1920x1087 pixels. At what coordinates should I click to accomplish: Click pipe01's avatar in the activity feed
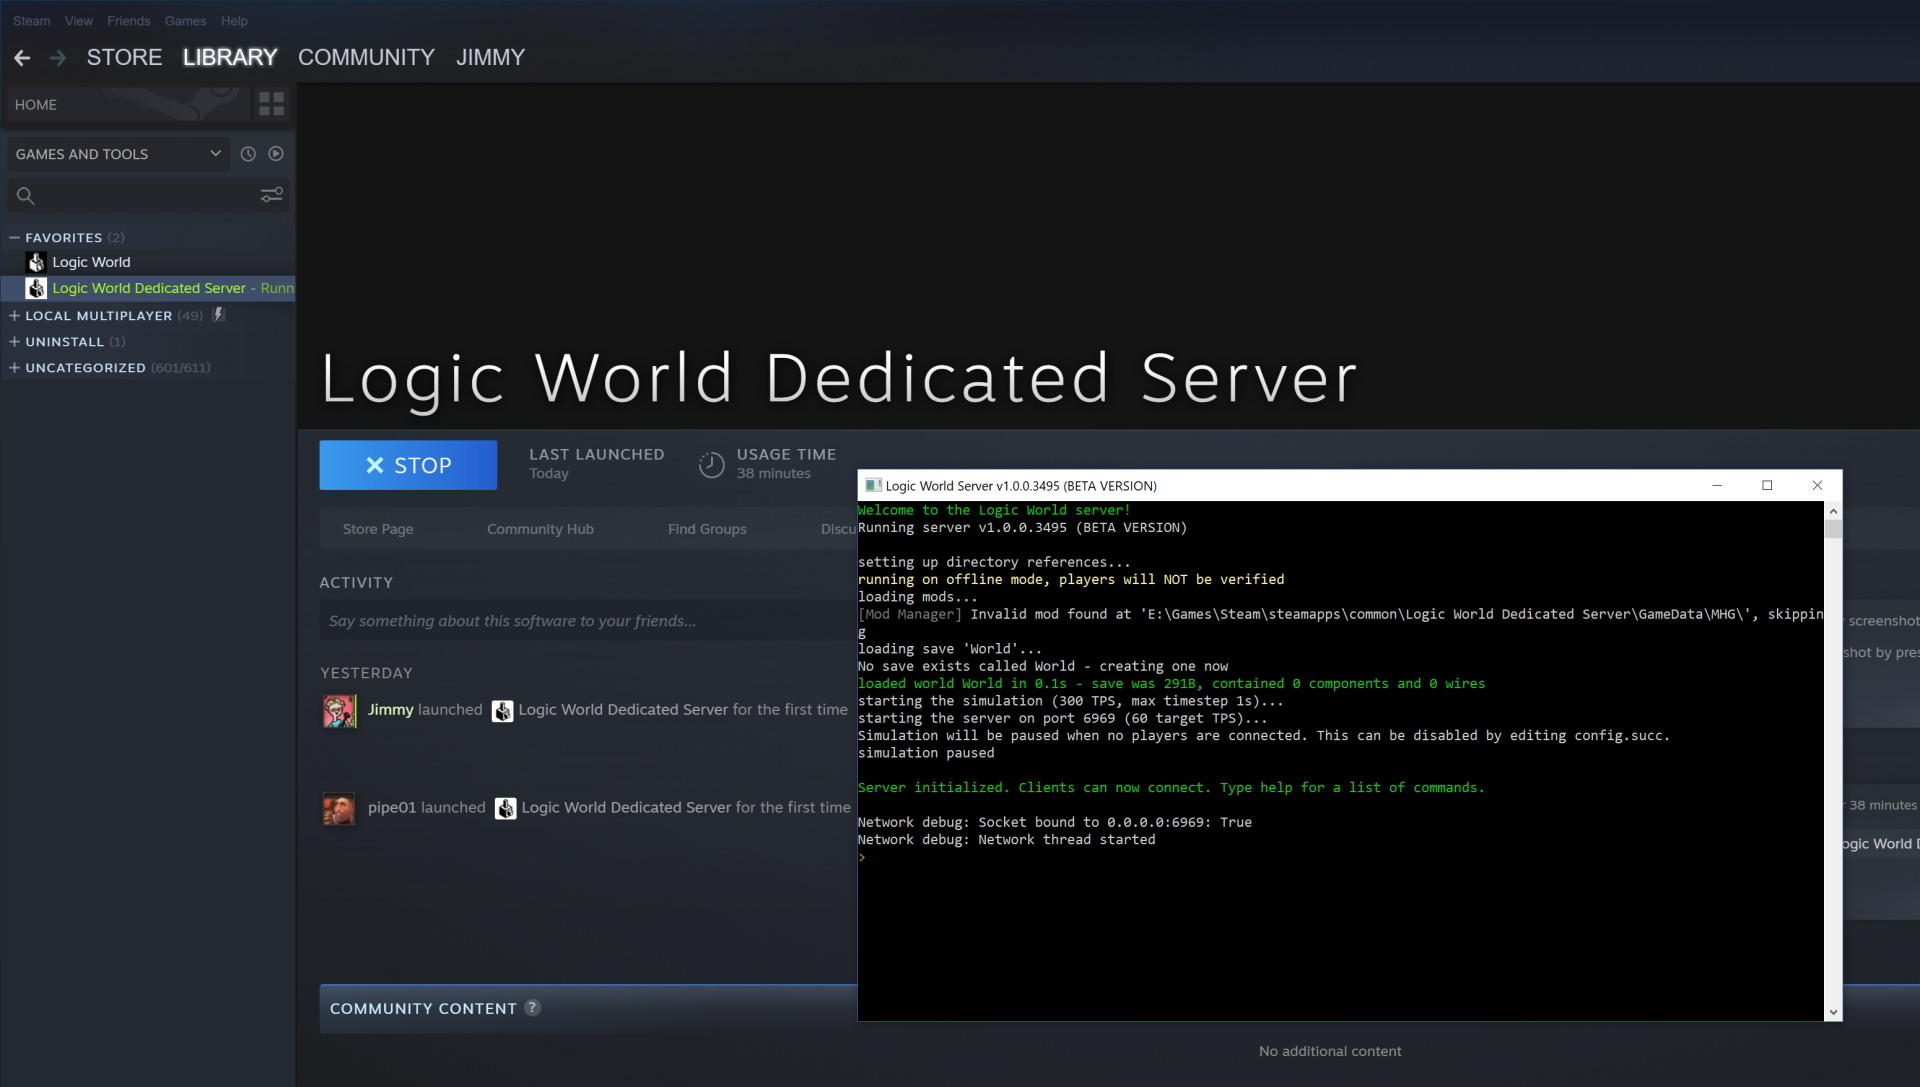coord(339,808)
